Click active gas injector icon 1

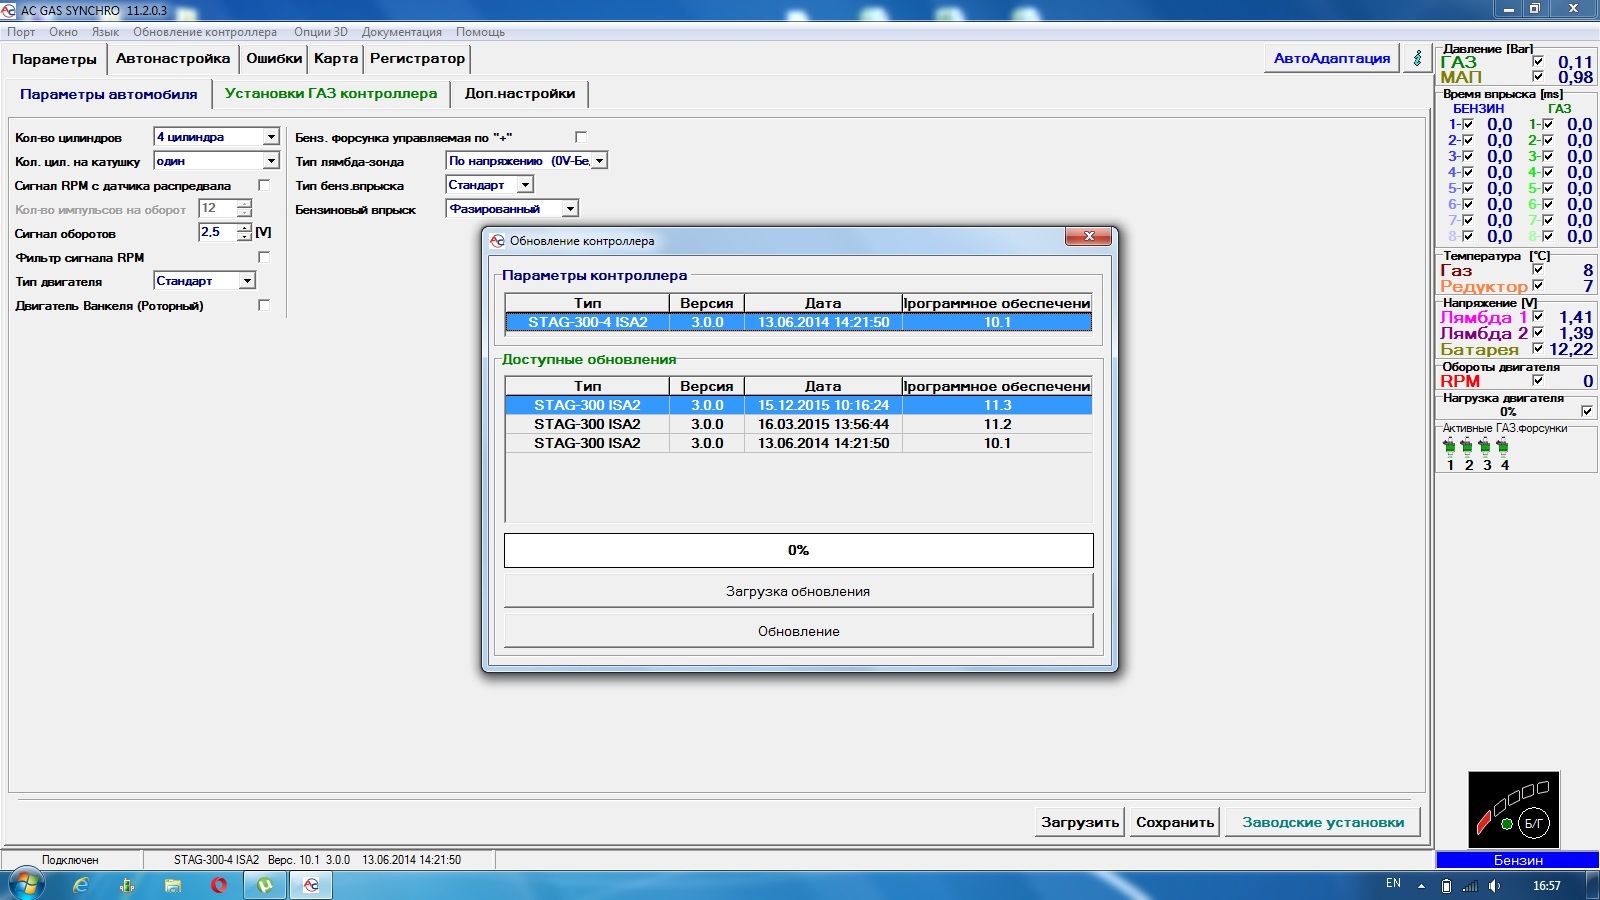(1449, 447)
